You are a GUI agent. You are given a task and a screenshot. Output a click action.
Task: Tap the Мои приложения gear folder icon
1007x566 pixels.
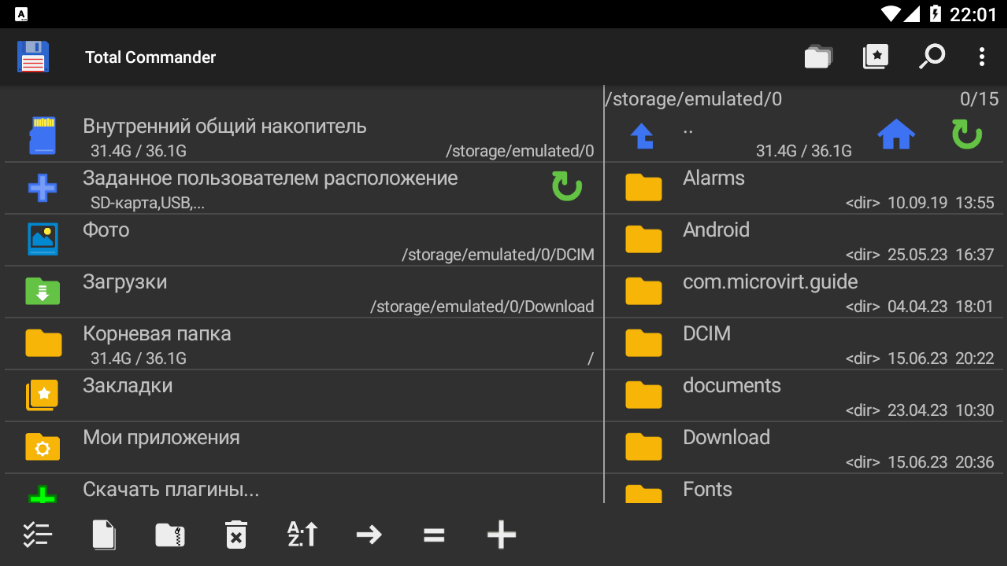pyautogui.click(x=42, y=447)
